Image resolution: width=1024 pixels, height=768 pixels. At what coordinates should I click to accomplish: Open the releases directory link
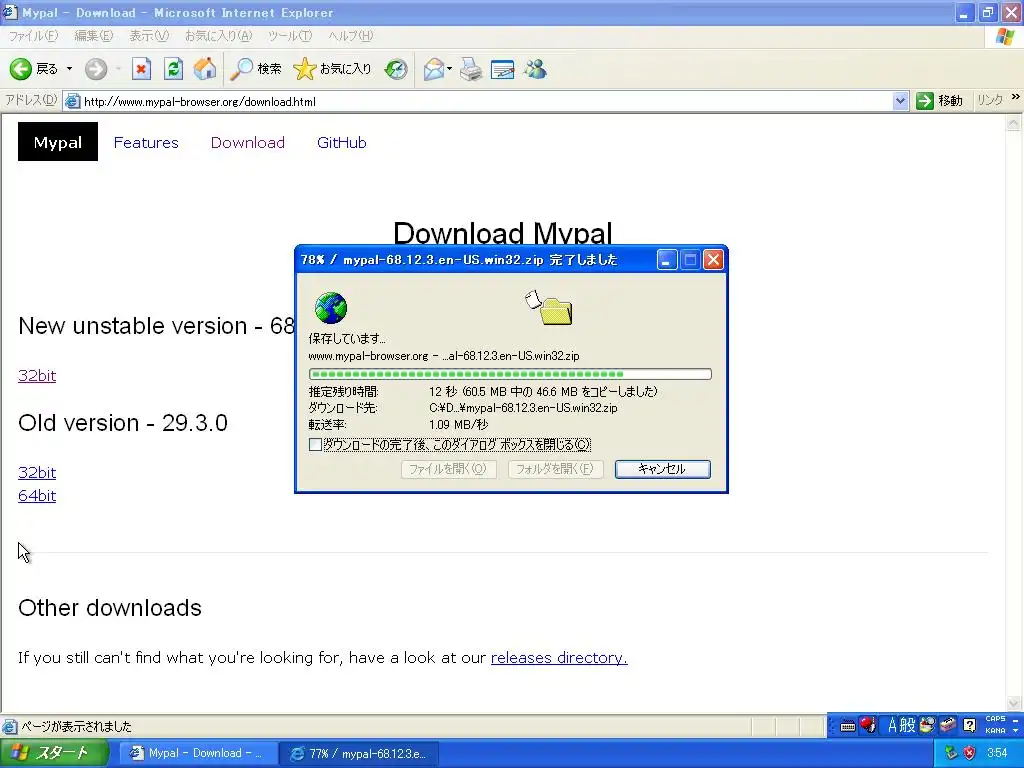tap(559, 658)
